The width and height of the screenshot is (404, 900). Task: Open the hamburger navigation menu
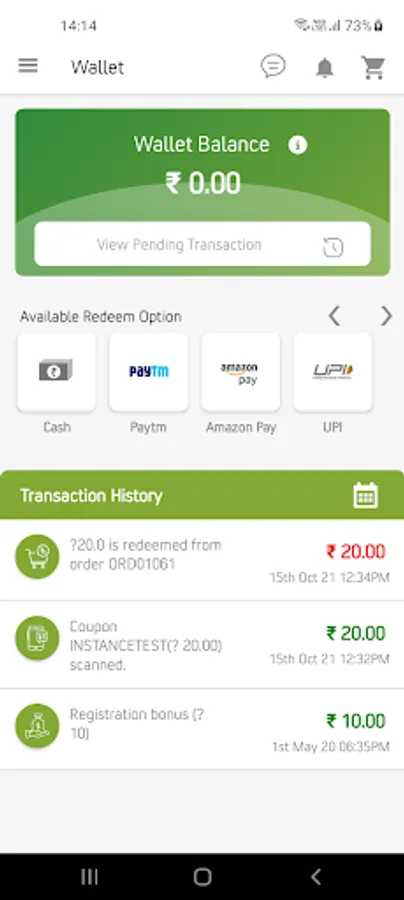click(x=28, y=66)
